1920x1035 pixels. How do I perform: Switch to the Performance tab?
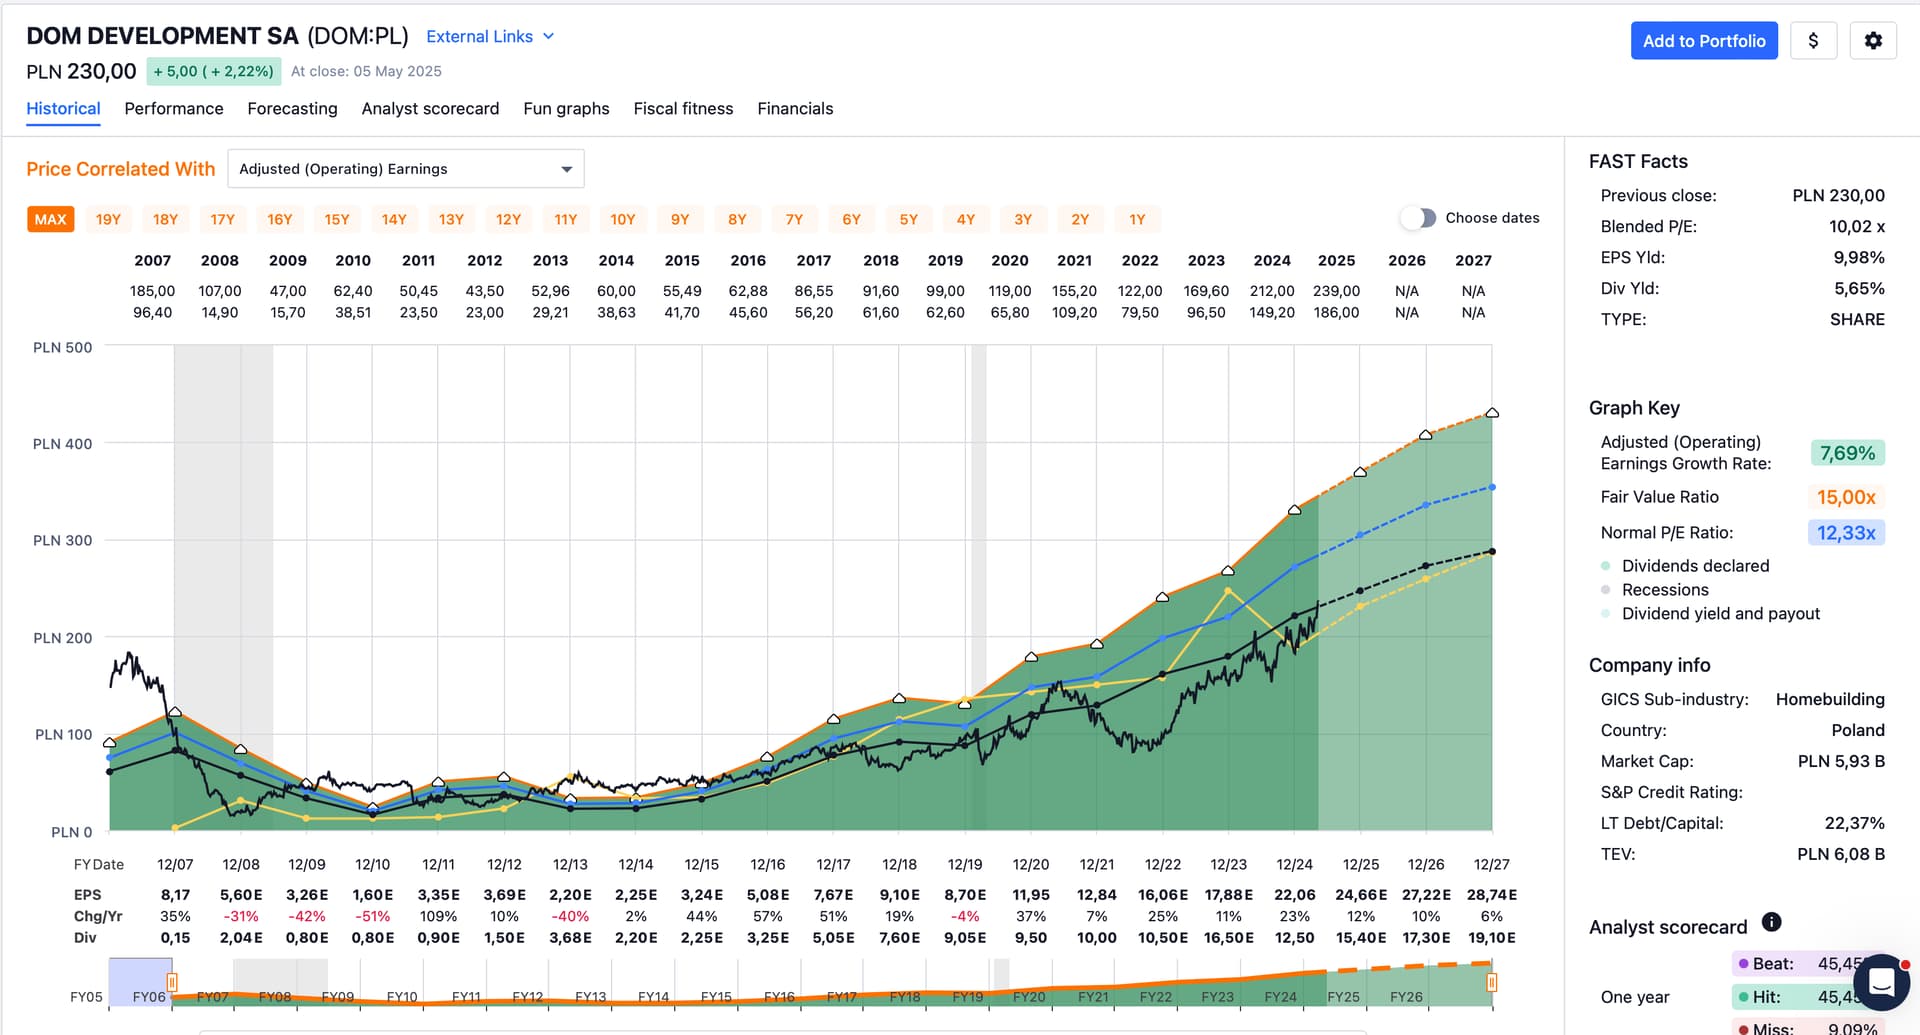point(174,108)
